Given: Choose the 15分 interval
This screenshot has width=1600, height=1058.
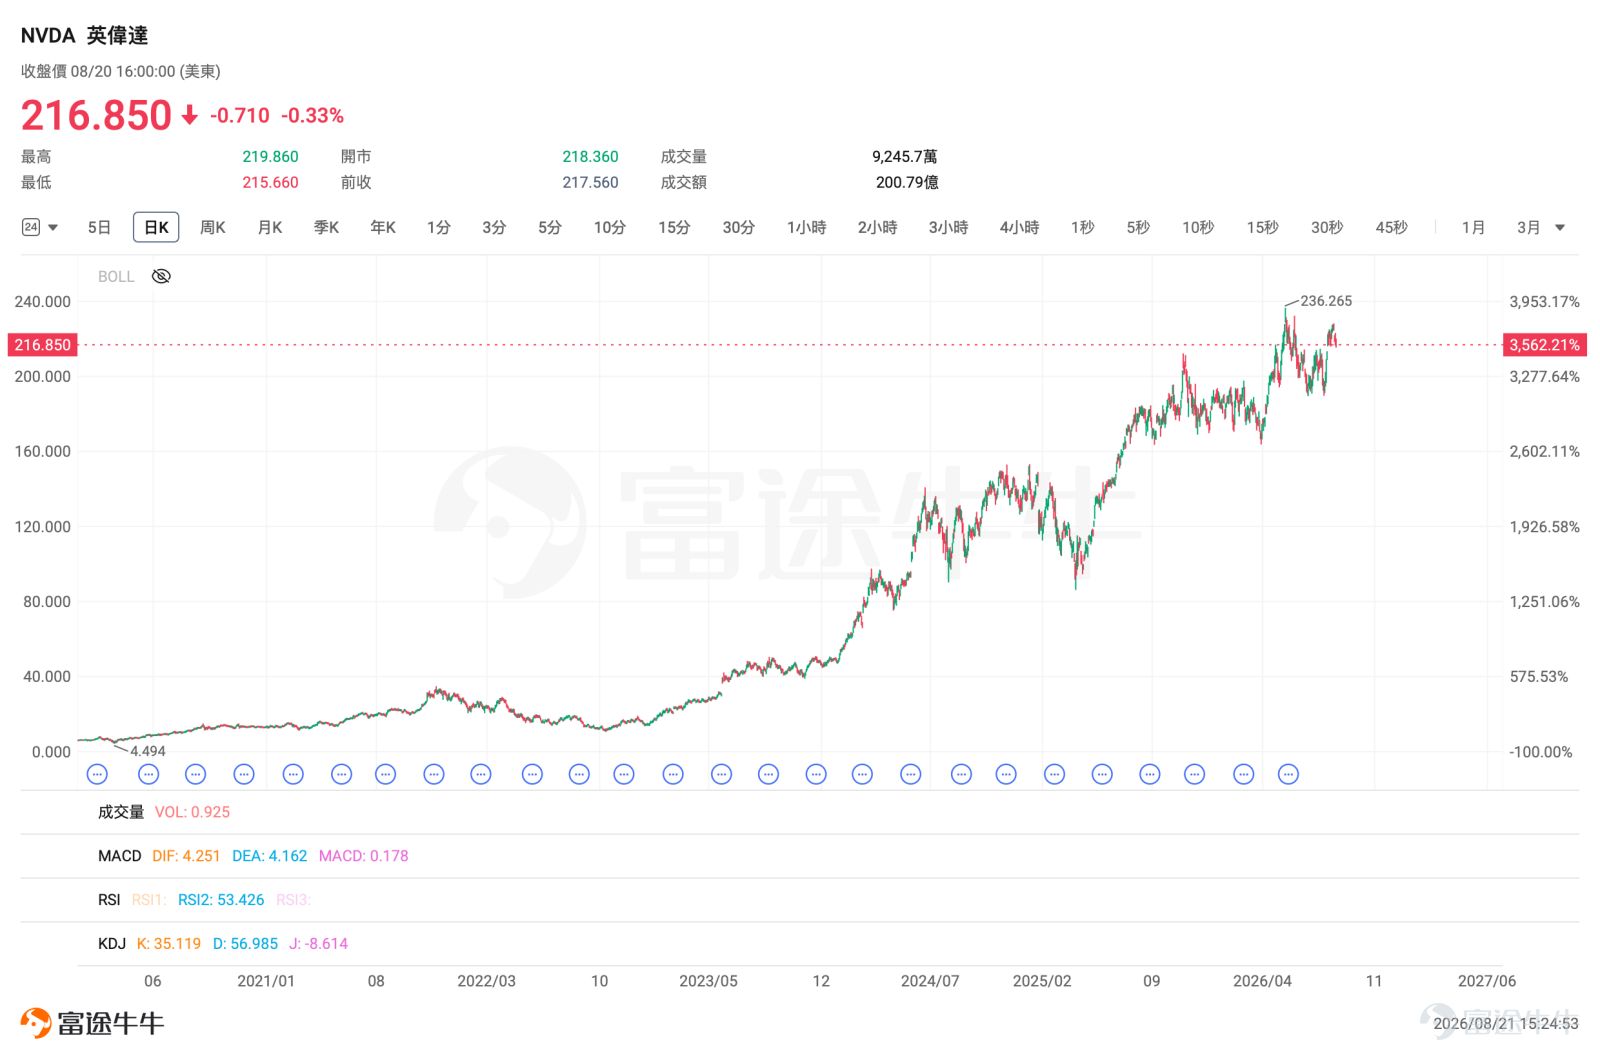Looking at the screenshot, I should coord(674,227).
